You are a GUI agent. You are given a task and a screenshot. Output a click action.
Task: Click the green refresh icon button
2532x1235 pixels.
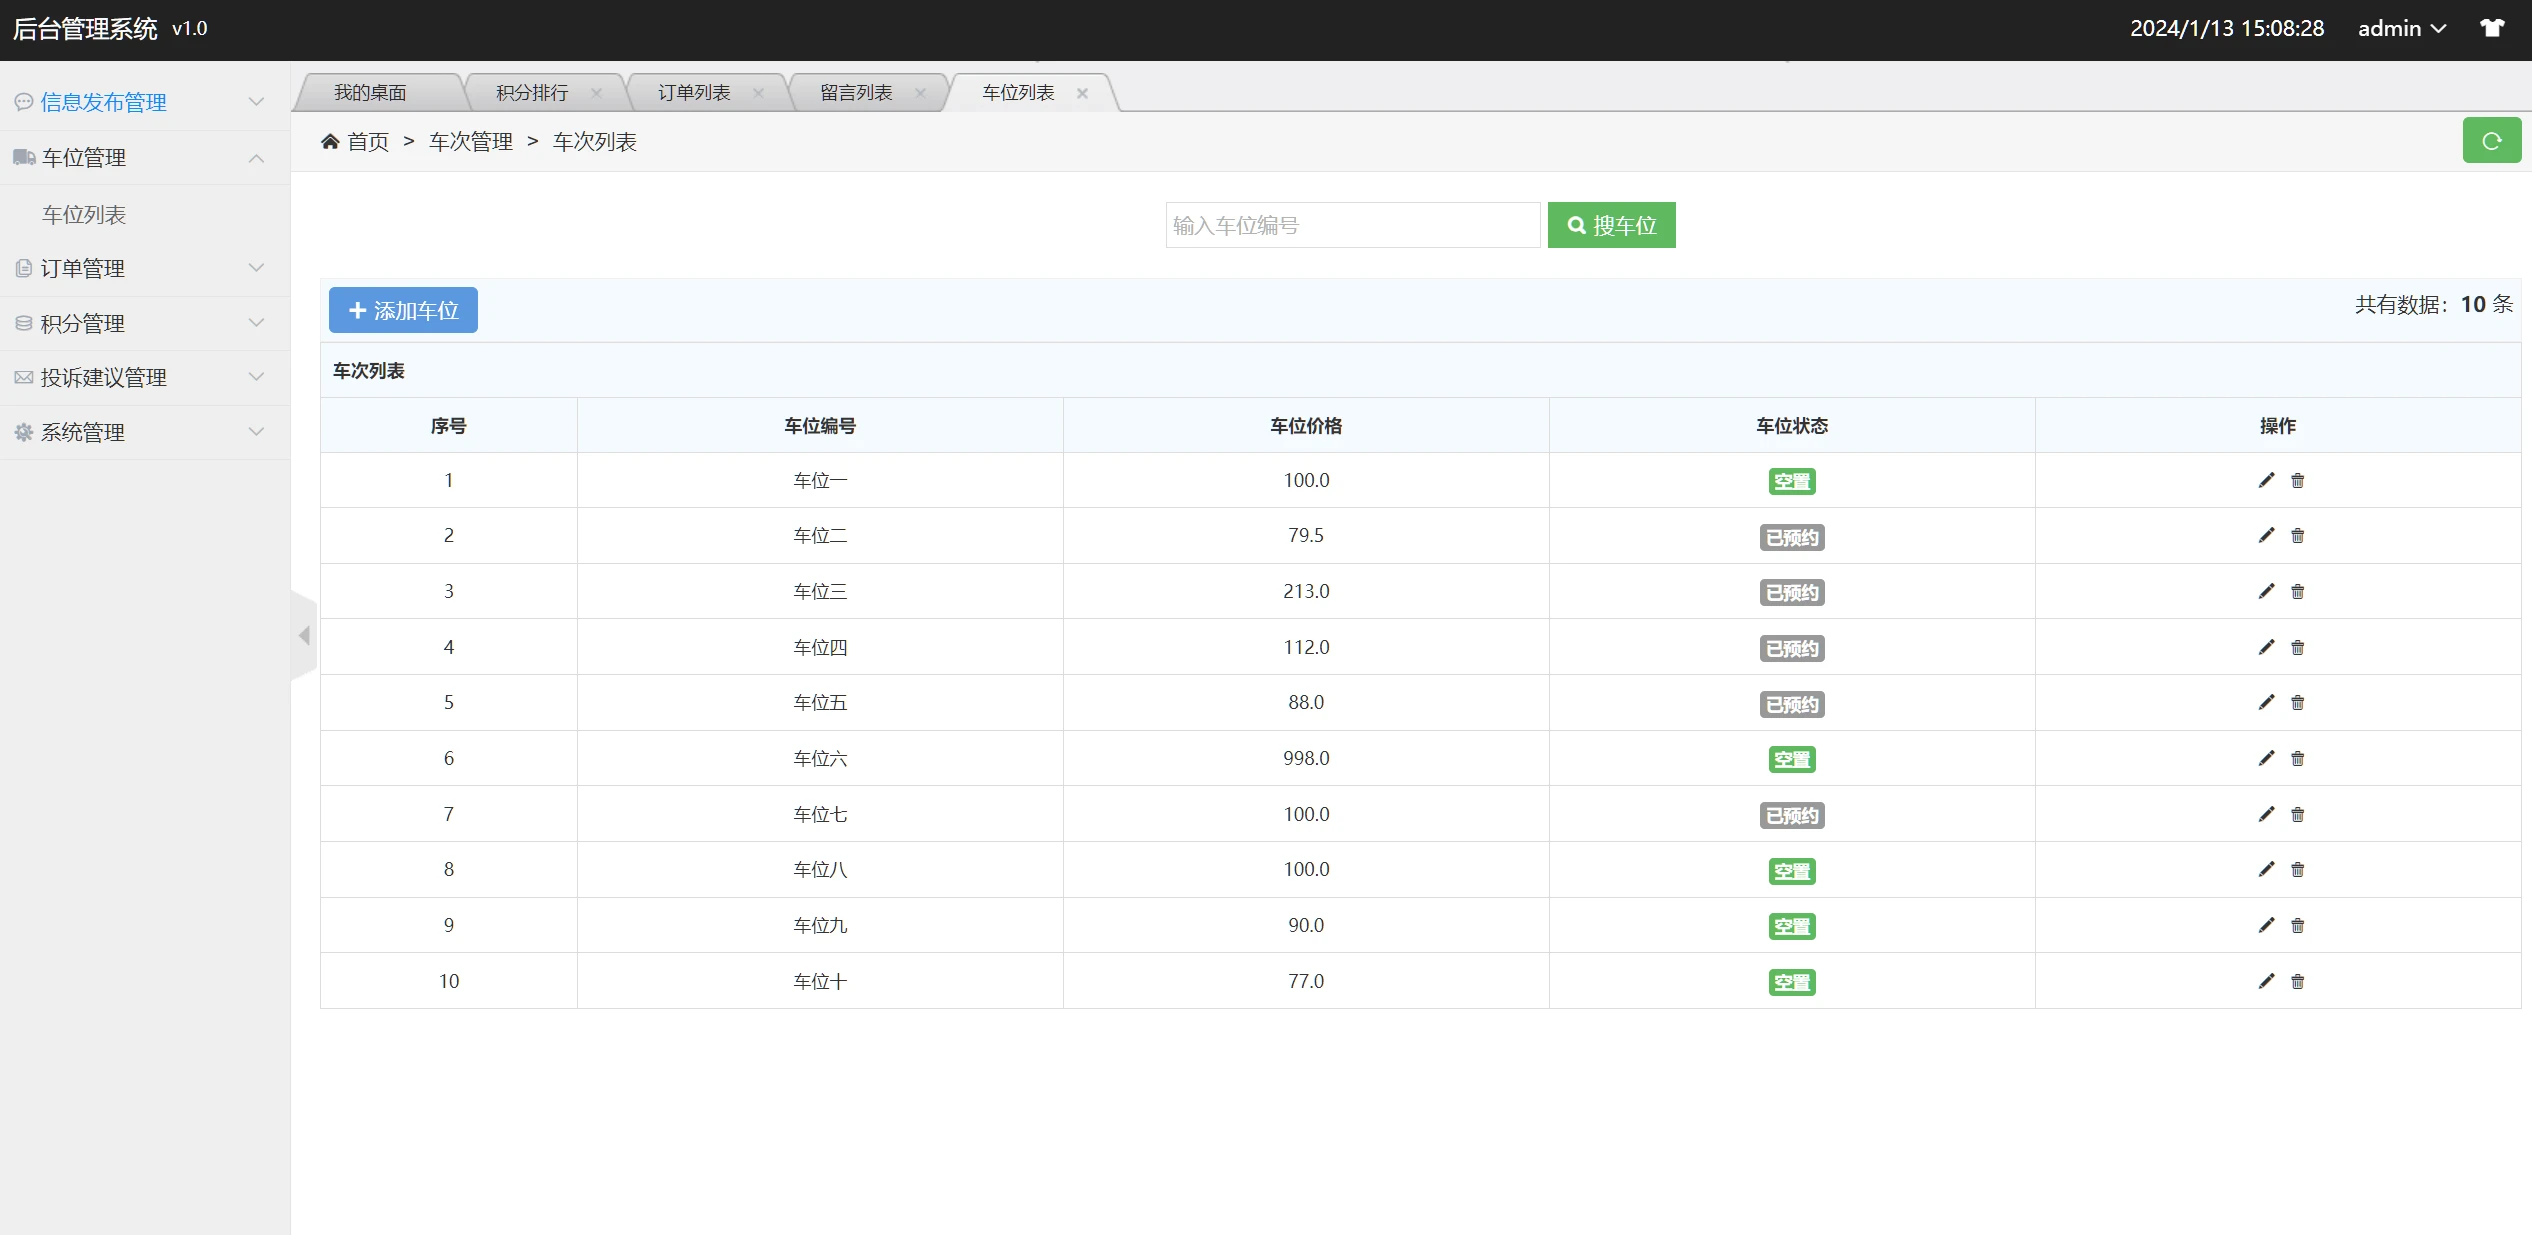[x=2491, y=141]
